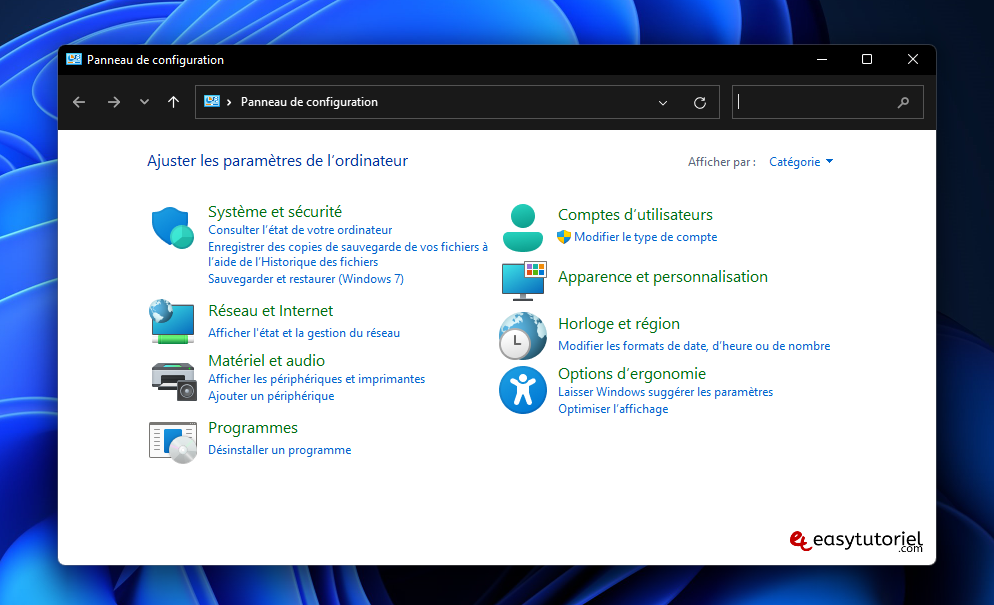Go up one level with the up arrow

(173, 102)
